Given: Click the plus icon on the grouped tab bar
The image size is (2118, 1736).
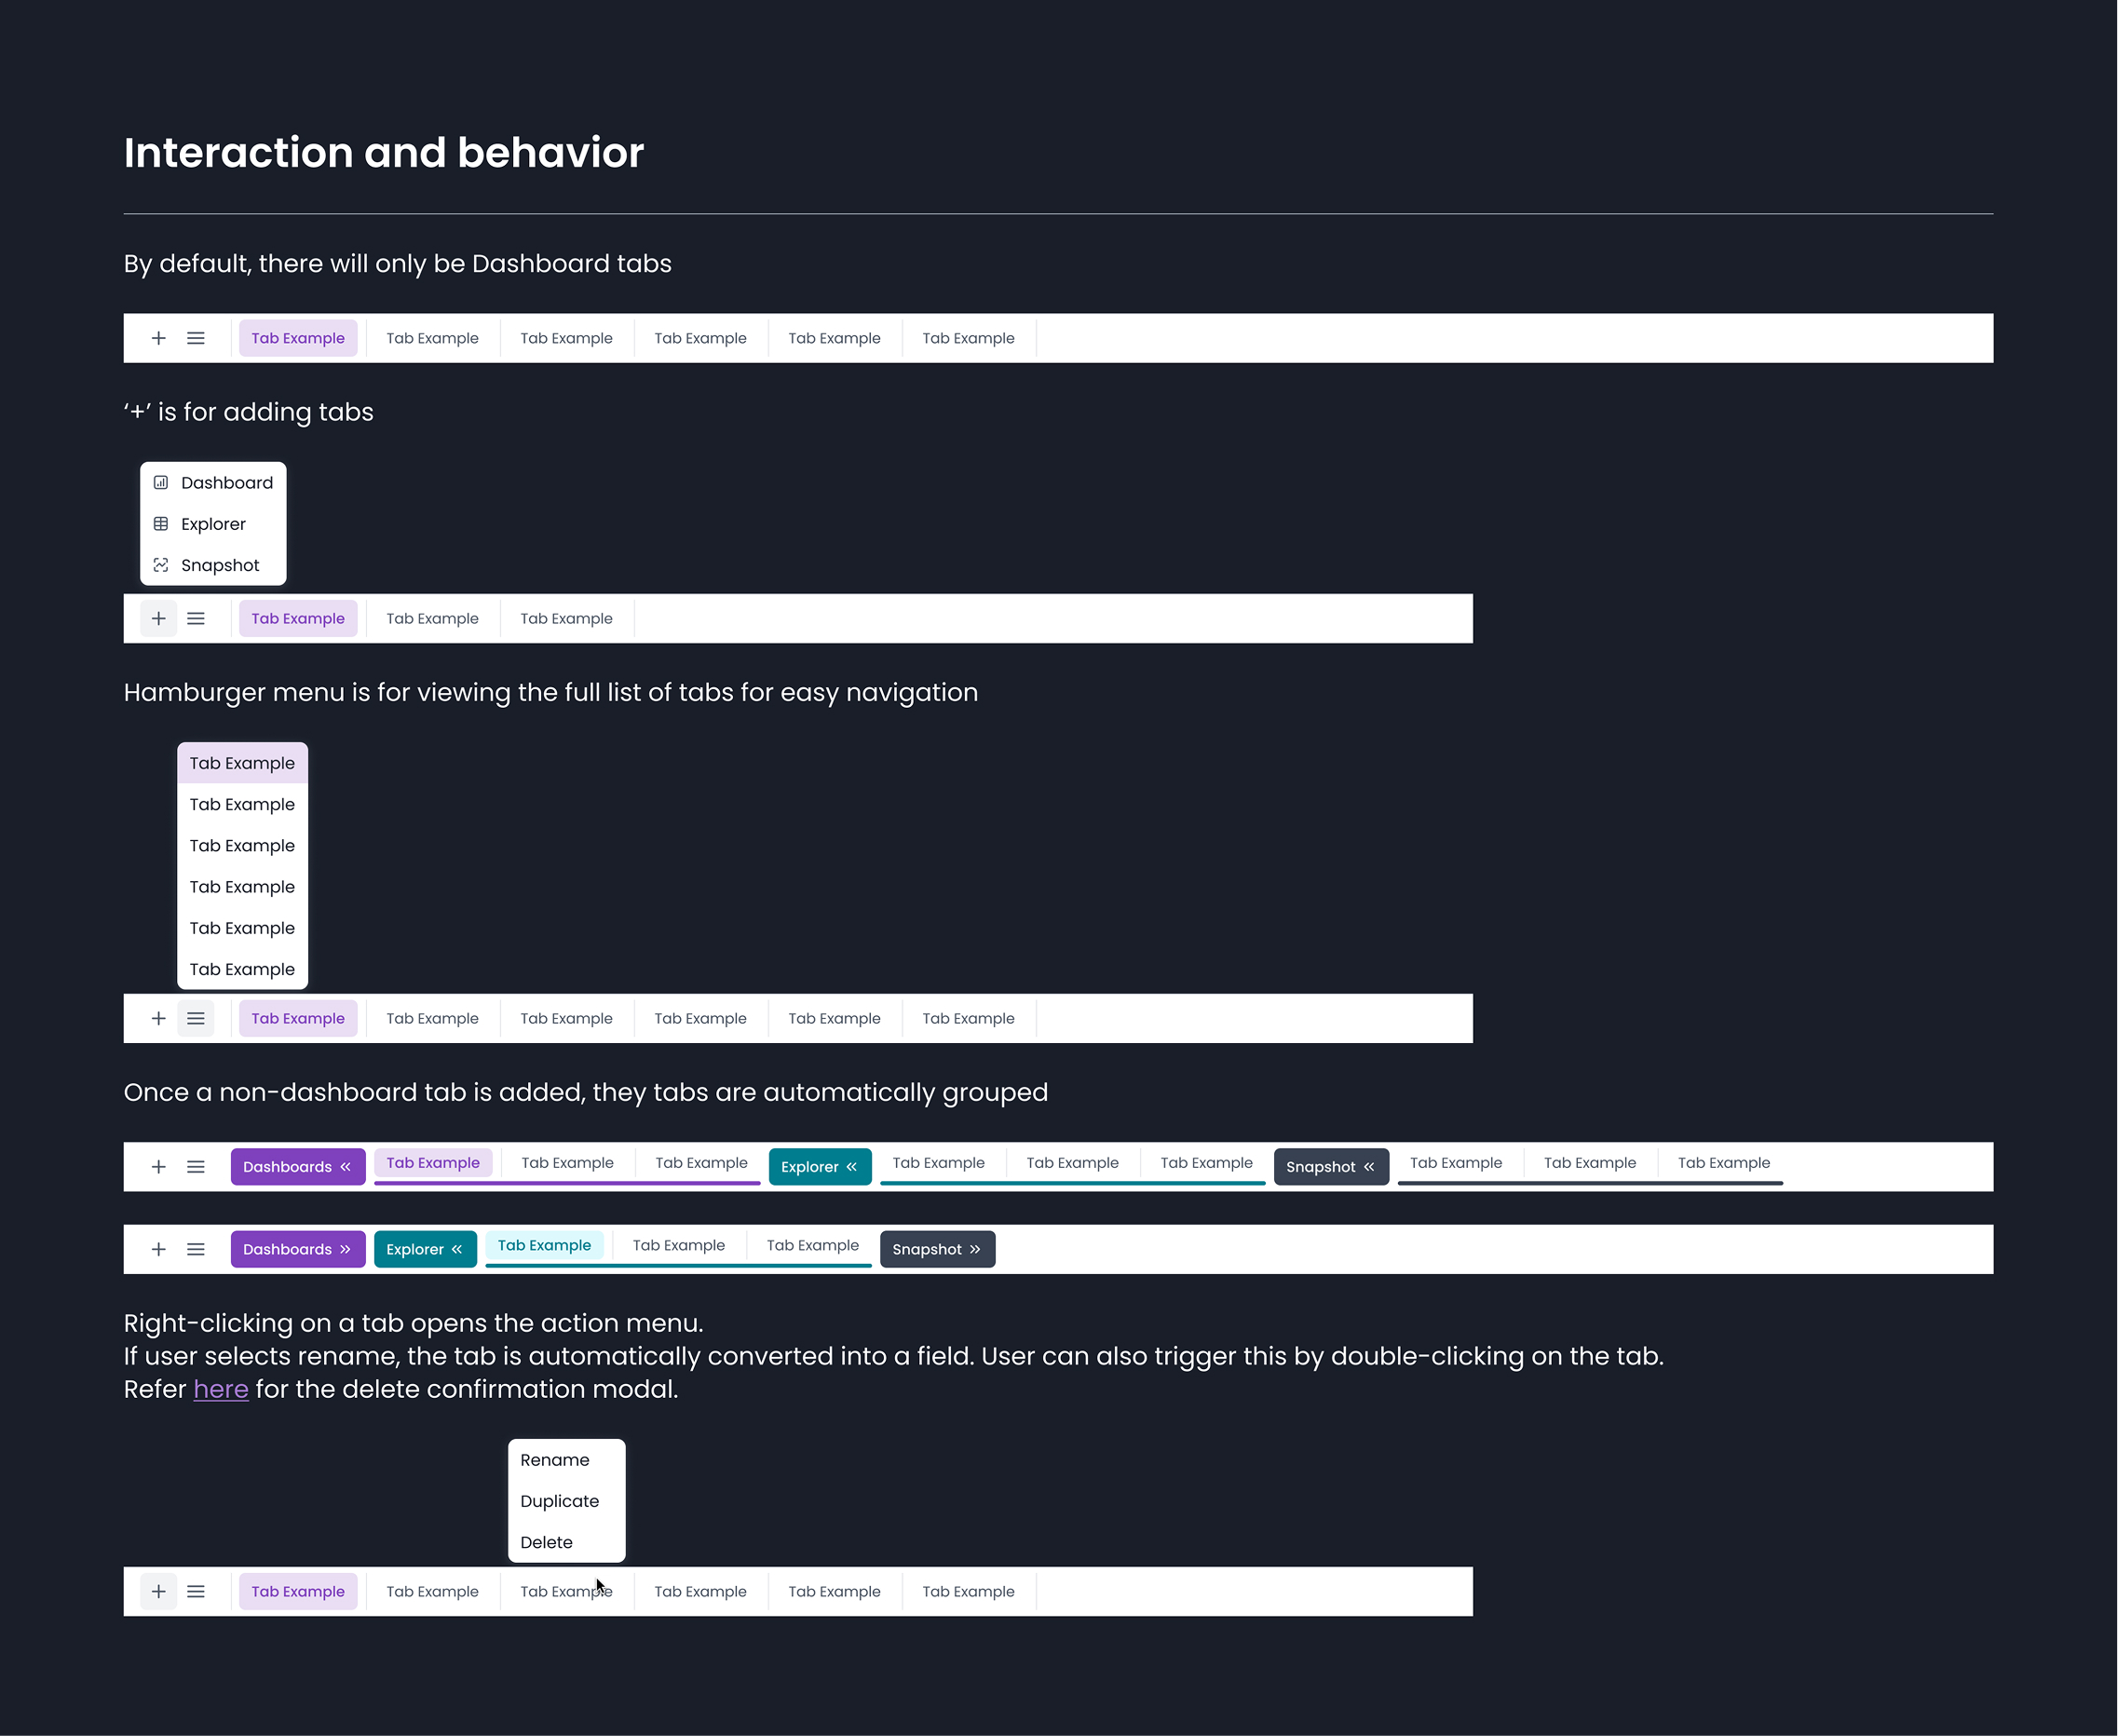Looking at the screenshot, I should click(x=158, y=1166).
